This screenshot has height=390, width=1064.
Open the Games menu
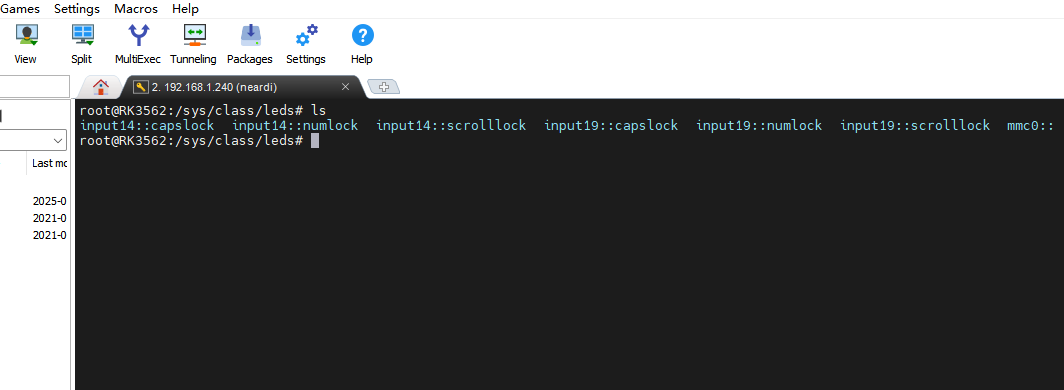coord(20,9)
